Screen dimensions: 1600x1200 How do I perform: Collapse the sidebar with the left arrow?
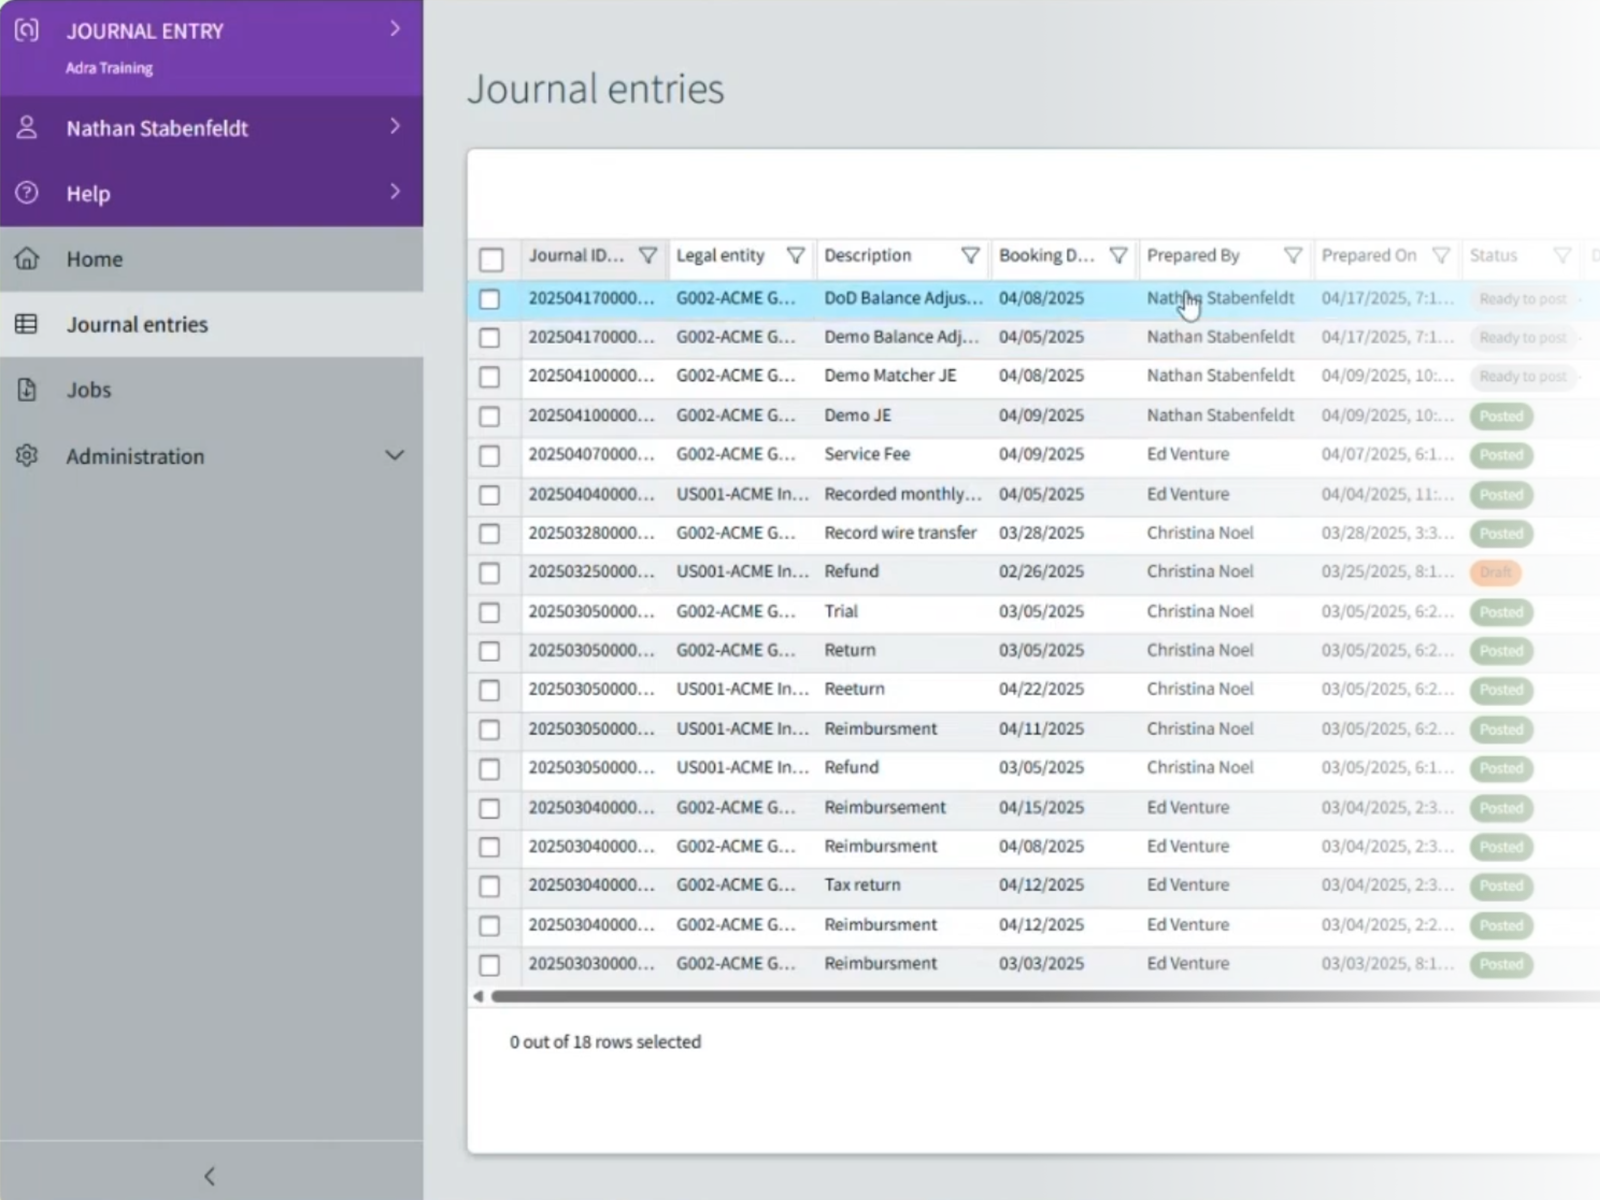210,1176
